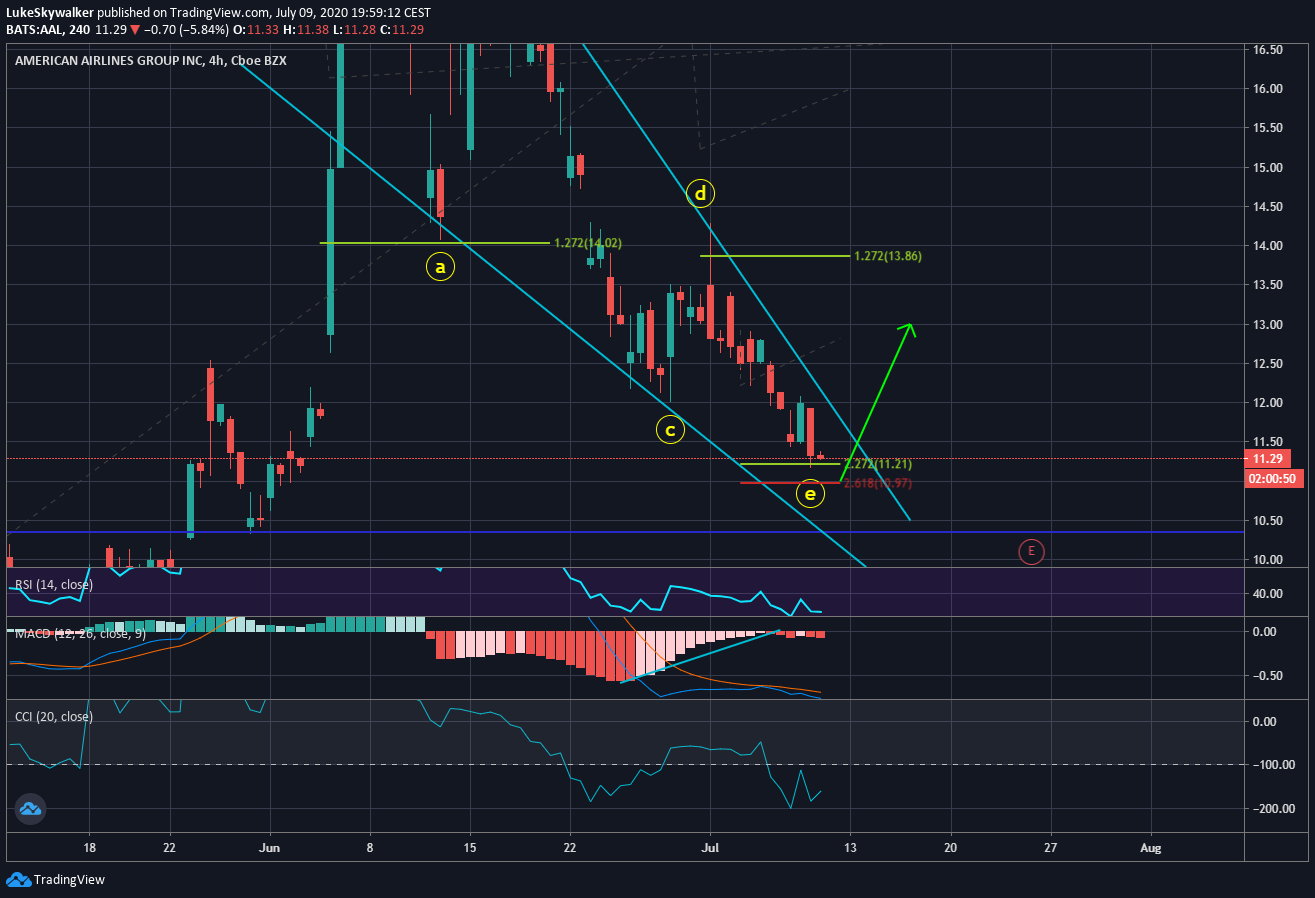Click the 'Aug' date axis label
The image size is (1315, 898).
(x=1151, y=846)
